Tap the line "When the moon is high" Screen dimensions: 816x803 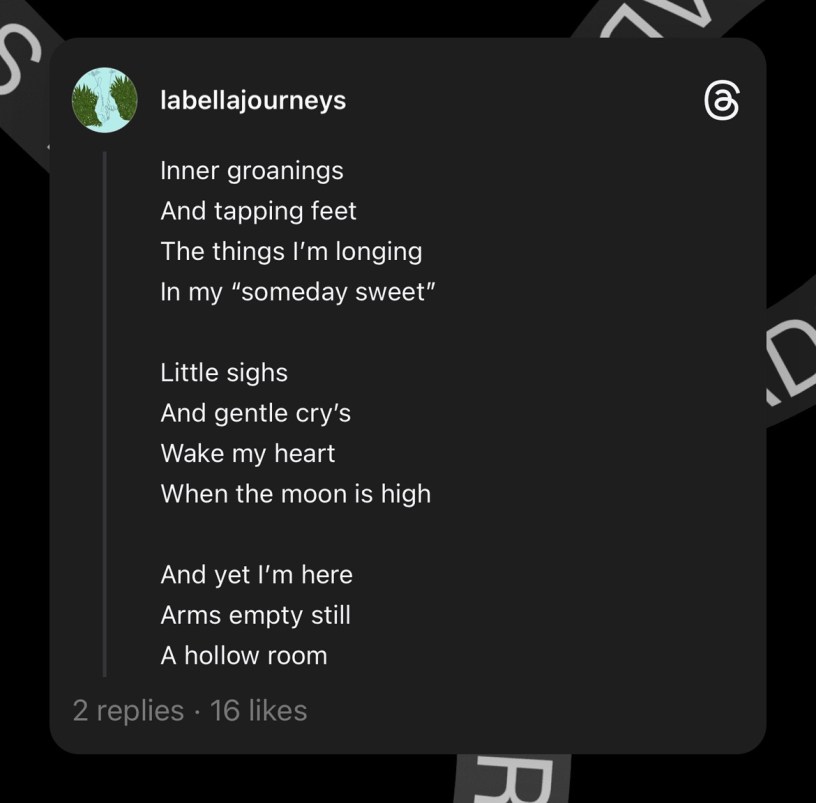point(295,494)
